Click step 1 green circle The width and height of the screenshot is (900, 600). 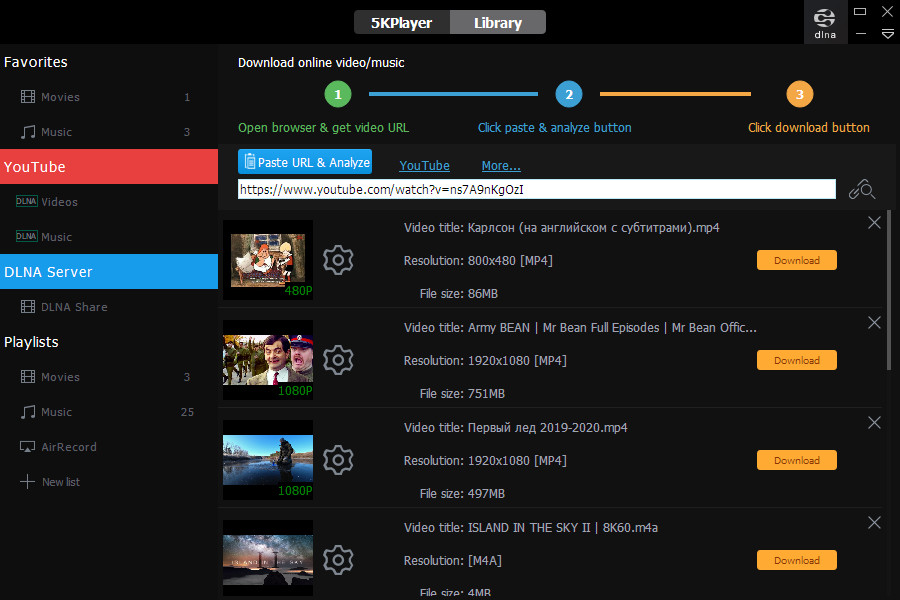(x=338, y=94)
